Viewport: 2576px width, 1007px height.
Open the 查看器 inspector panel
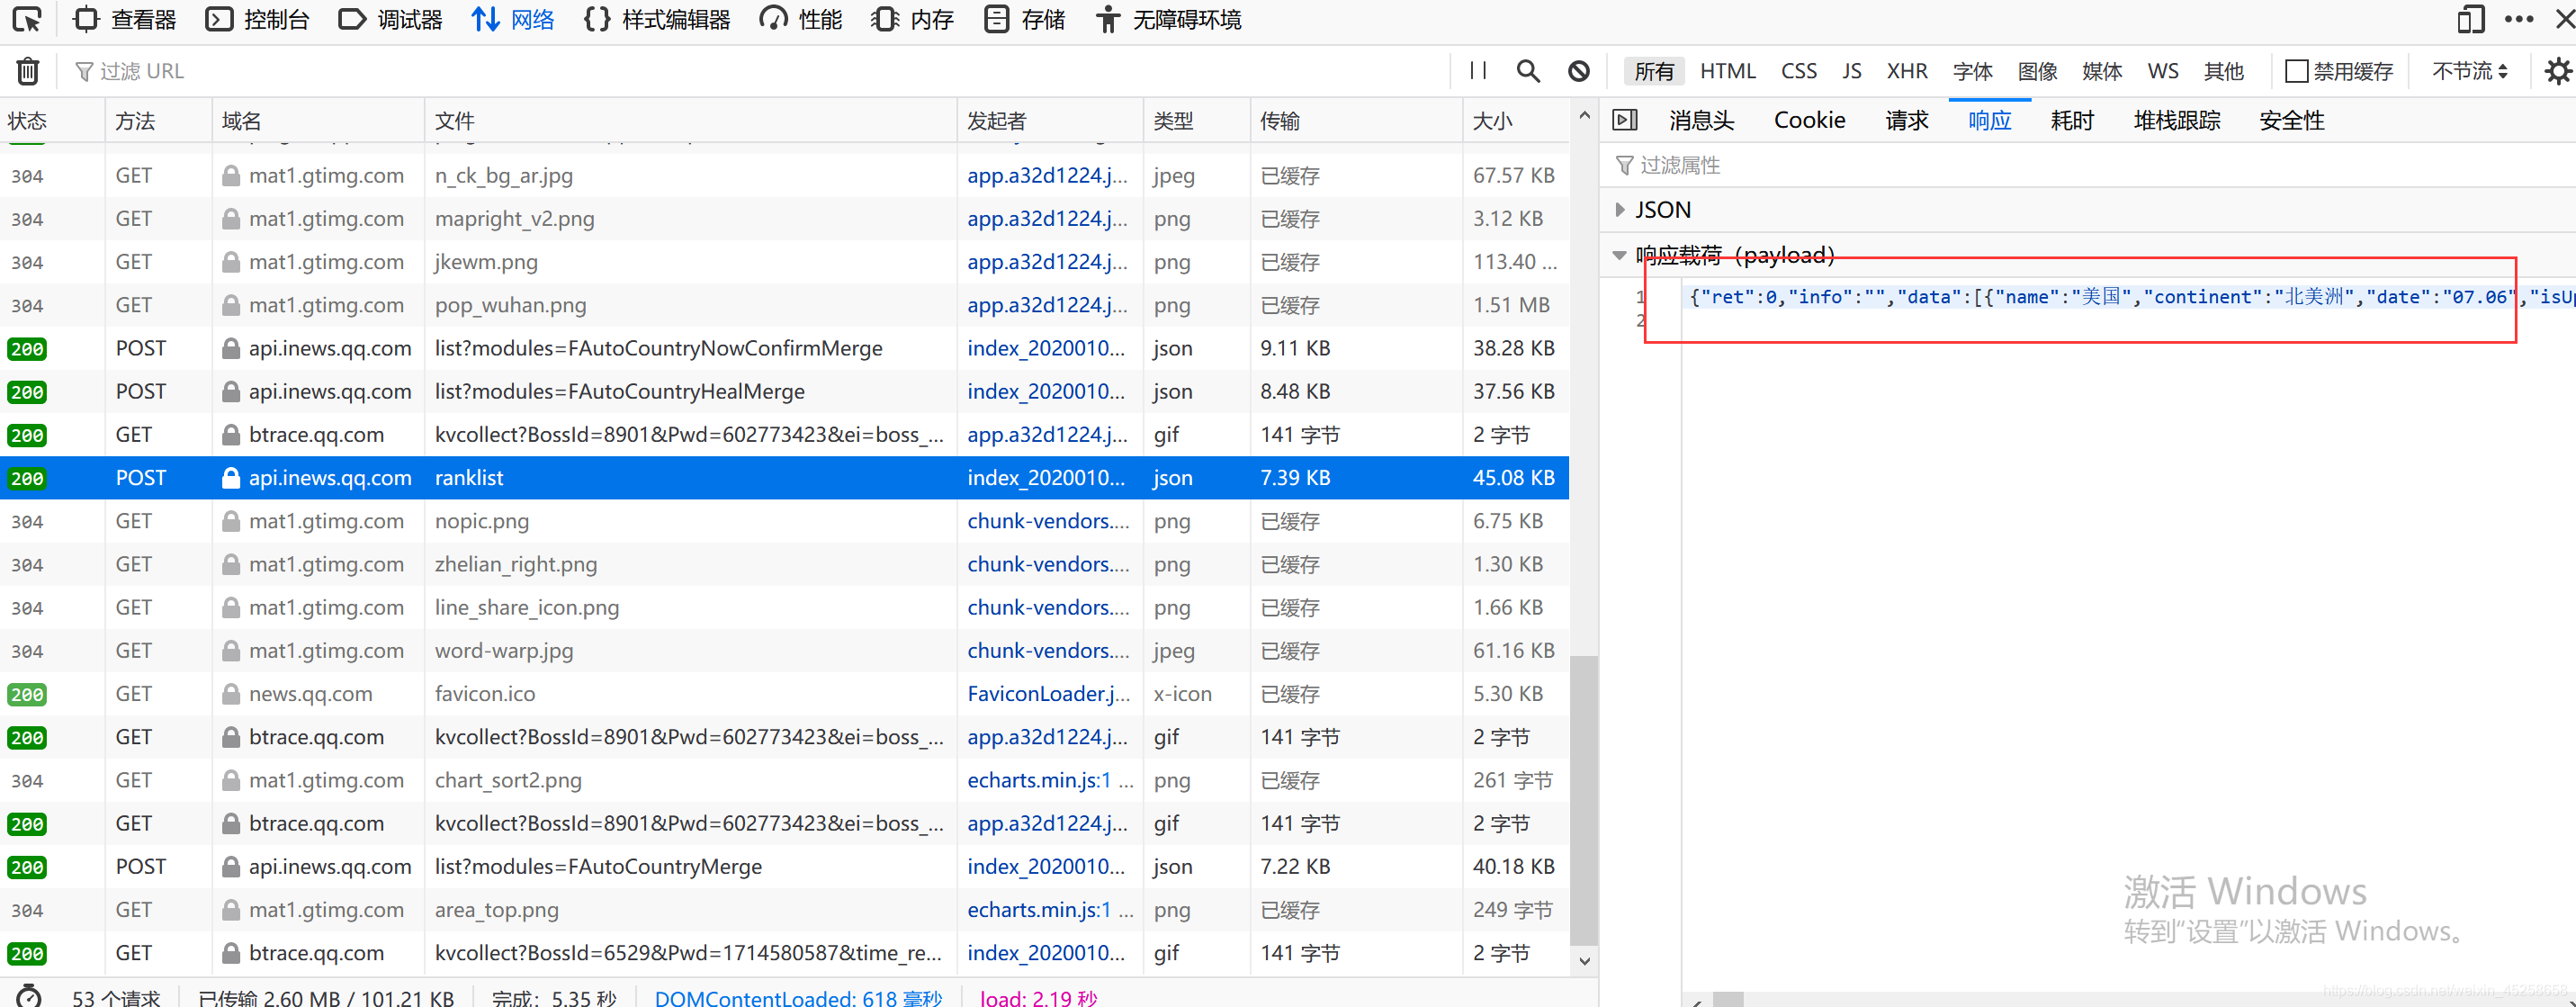click(126, 19)
